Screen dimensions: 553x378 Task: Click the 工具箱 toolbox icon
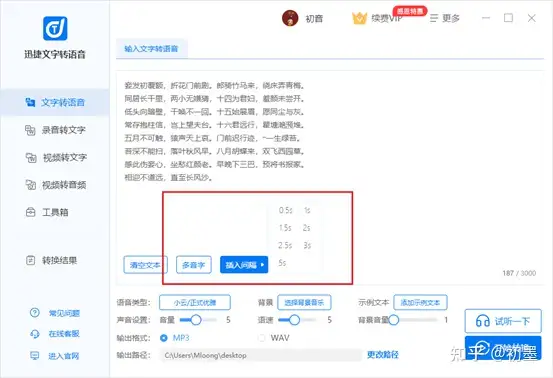pos(31,212)
